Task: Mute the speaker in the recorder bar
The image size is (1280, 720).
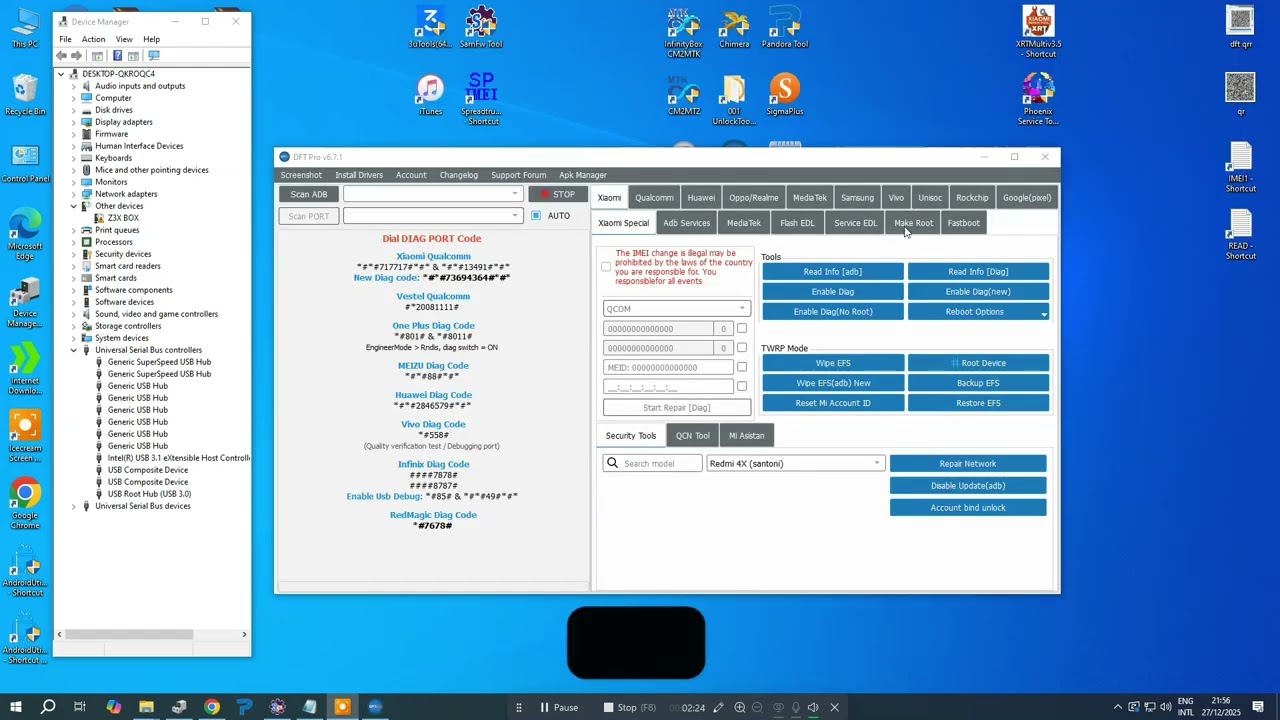Action: [812, 708]
